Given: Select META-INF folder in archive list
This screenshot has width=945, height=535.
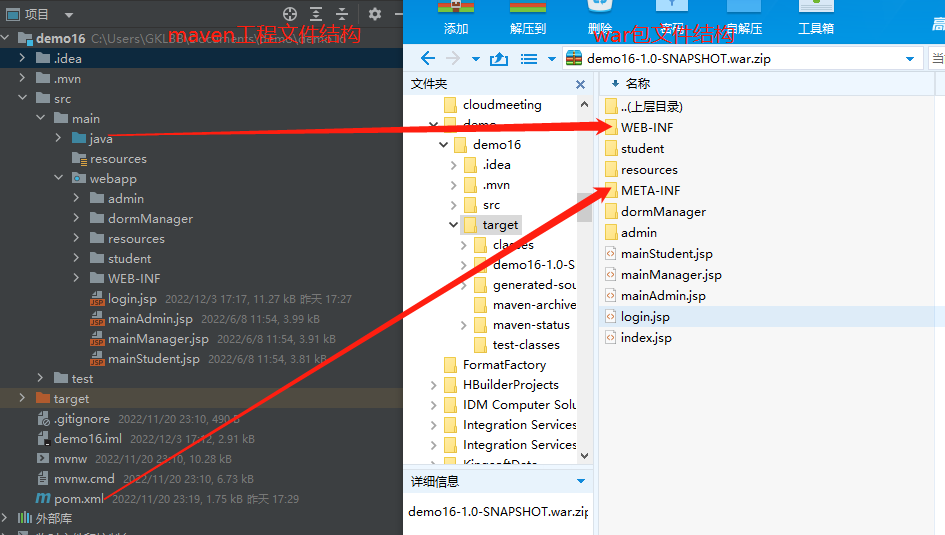Looking at the screenshot, I should point(642,190).
